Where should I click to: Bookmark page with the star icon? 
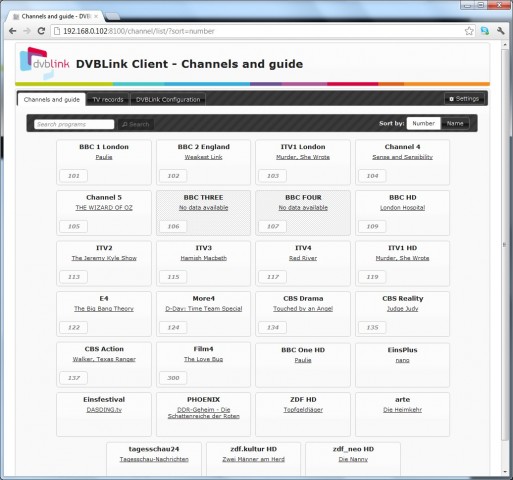[x=469, y=31]
